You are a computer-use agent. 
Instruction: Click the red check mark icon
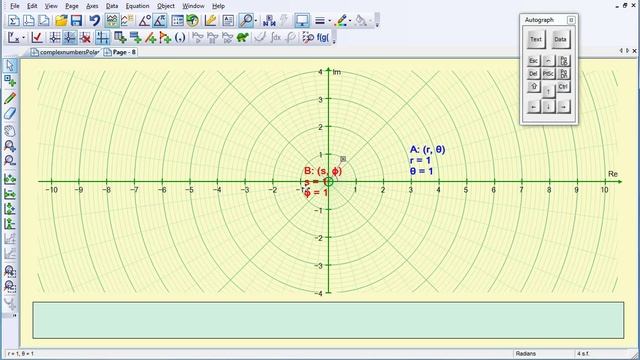(37, 38)
